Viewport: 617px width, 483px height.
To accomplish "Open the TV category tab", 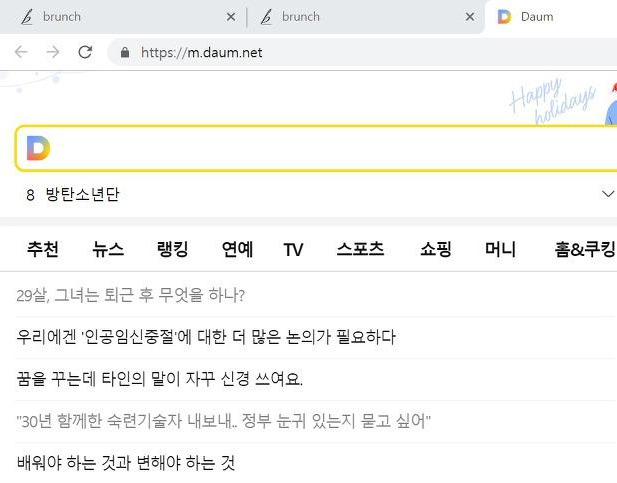I will [x=294, y=250].
